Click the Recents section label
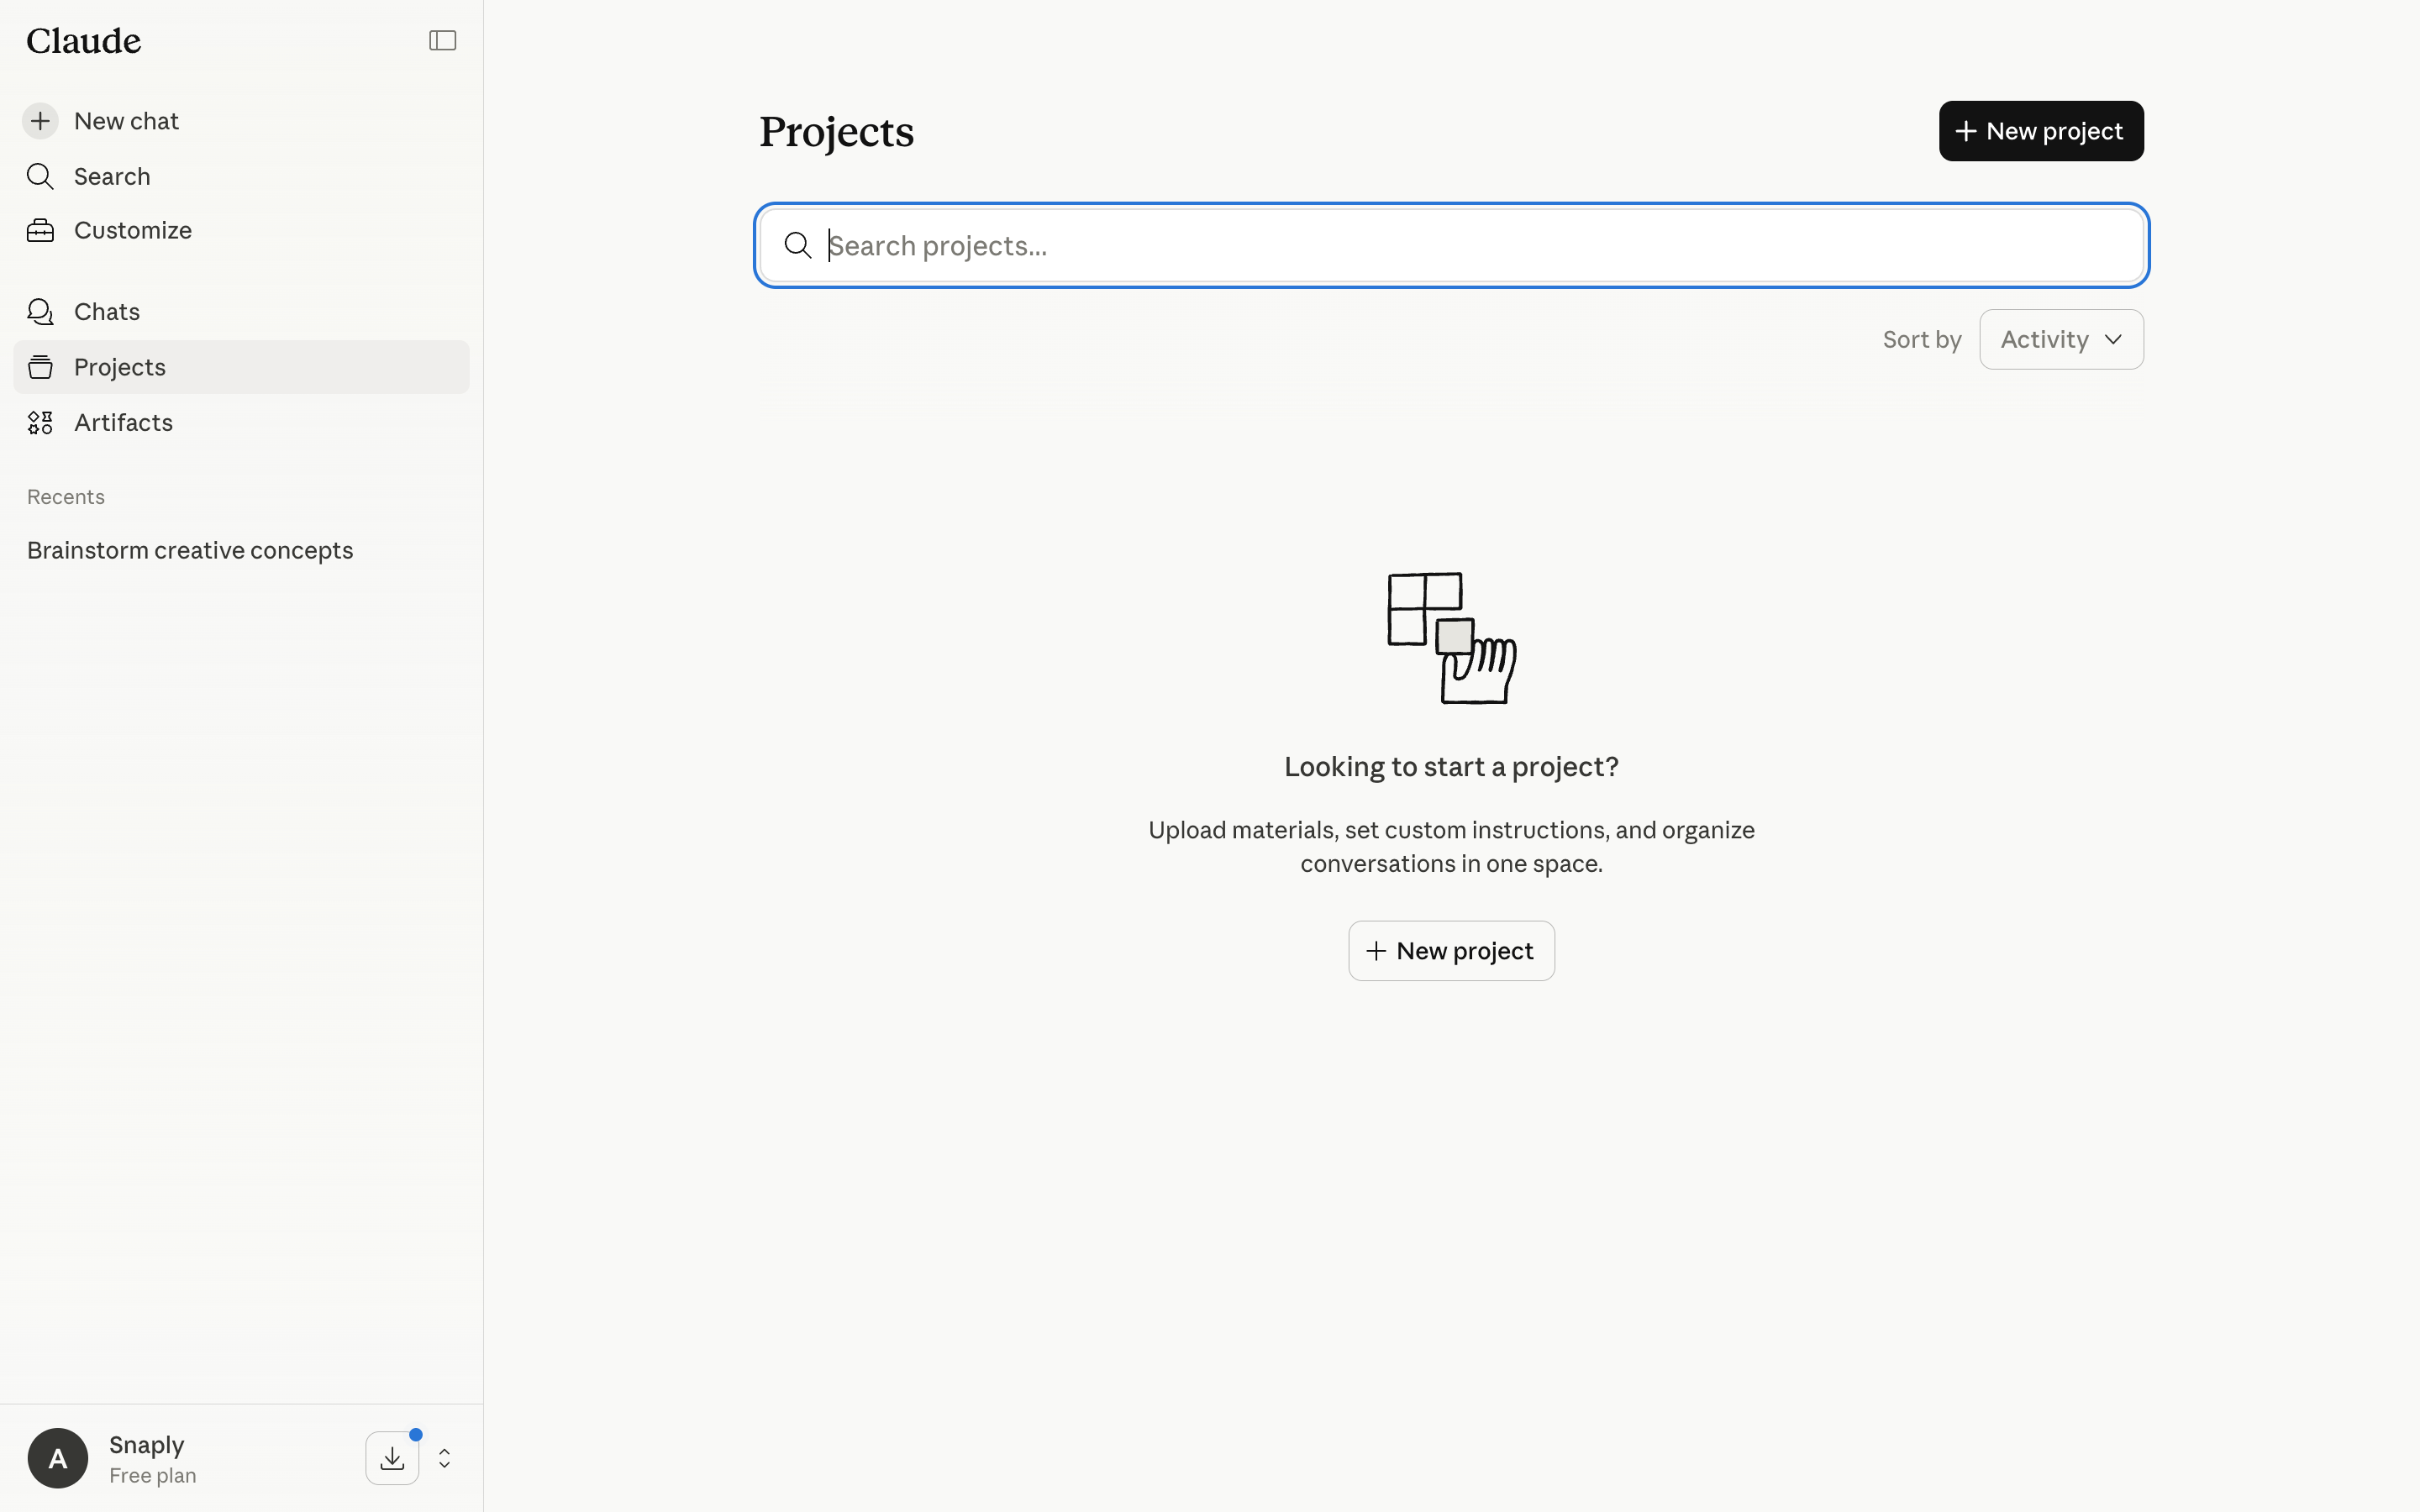Screen dimensions: 2420x1512 tap(66, 497)
